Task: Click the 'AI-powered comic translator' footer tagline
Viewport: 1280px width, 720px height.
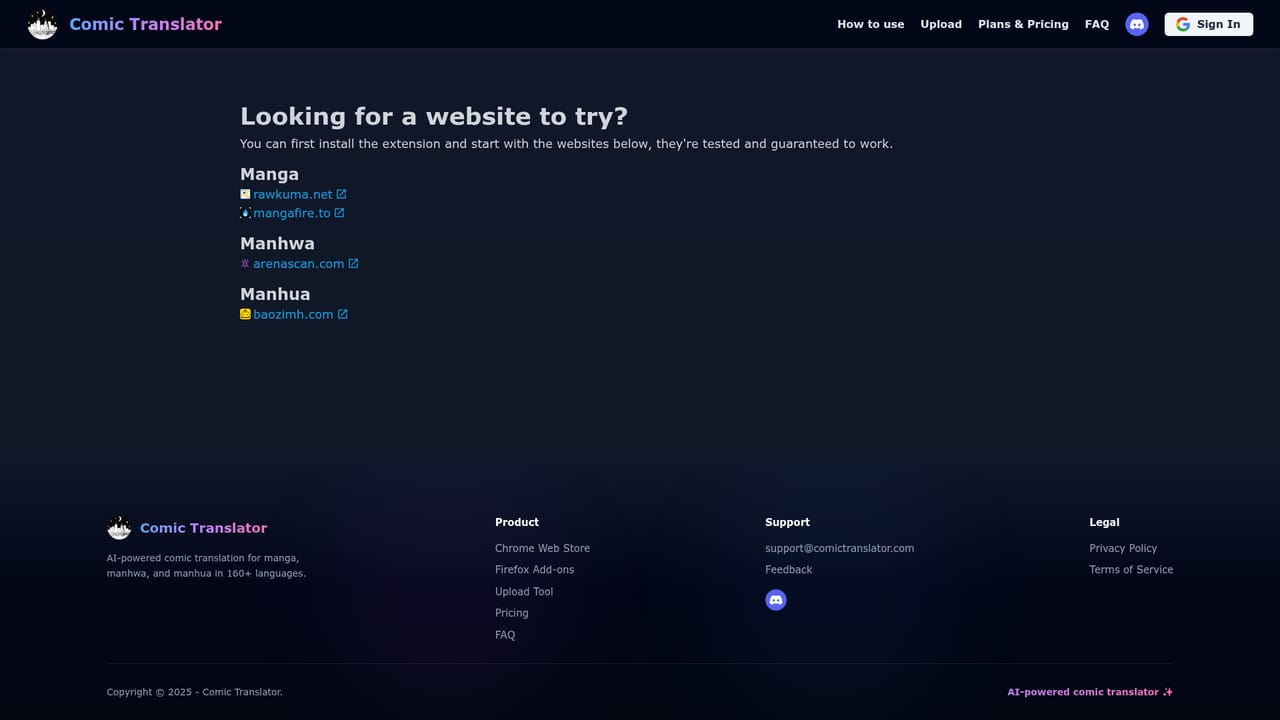Action: pyautogui.click(x=1090, y=692)
